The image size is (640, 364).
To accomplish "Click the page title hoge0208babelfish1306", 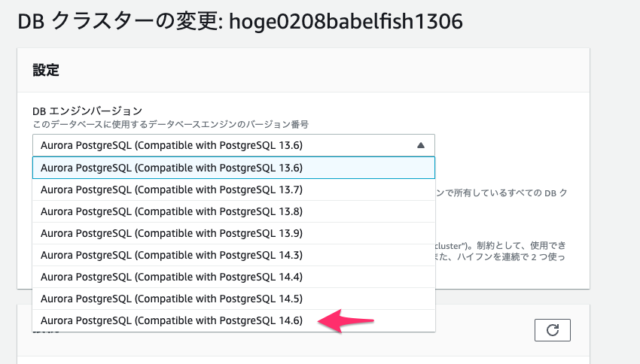I will pos(346,21).
